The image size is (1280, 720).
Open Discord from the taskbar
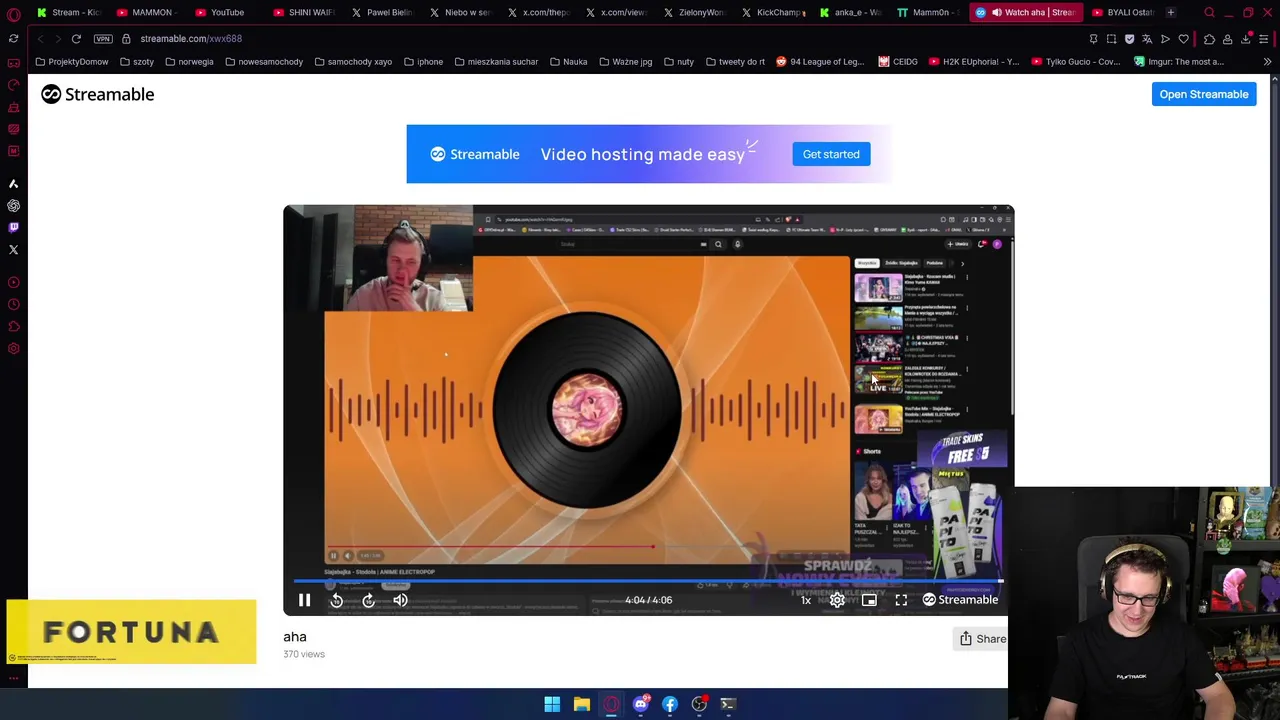pyautogui.click(x=640, y=704)
